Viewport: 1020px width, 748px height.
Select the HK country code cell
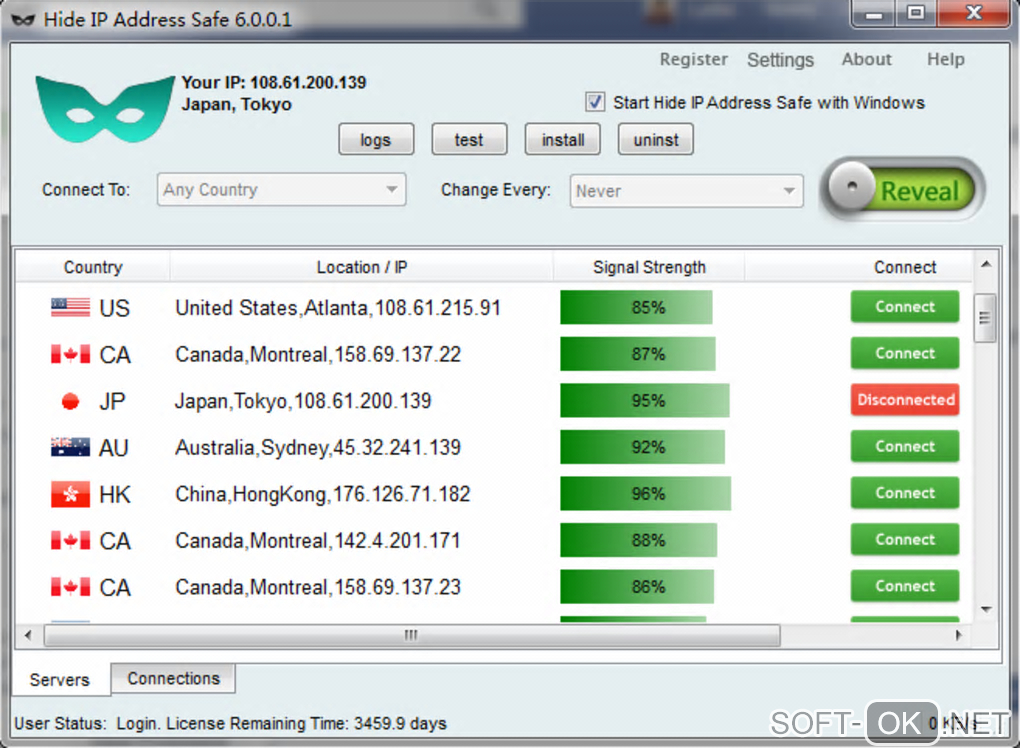point(114,494)
